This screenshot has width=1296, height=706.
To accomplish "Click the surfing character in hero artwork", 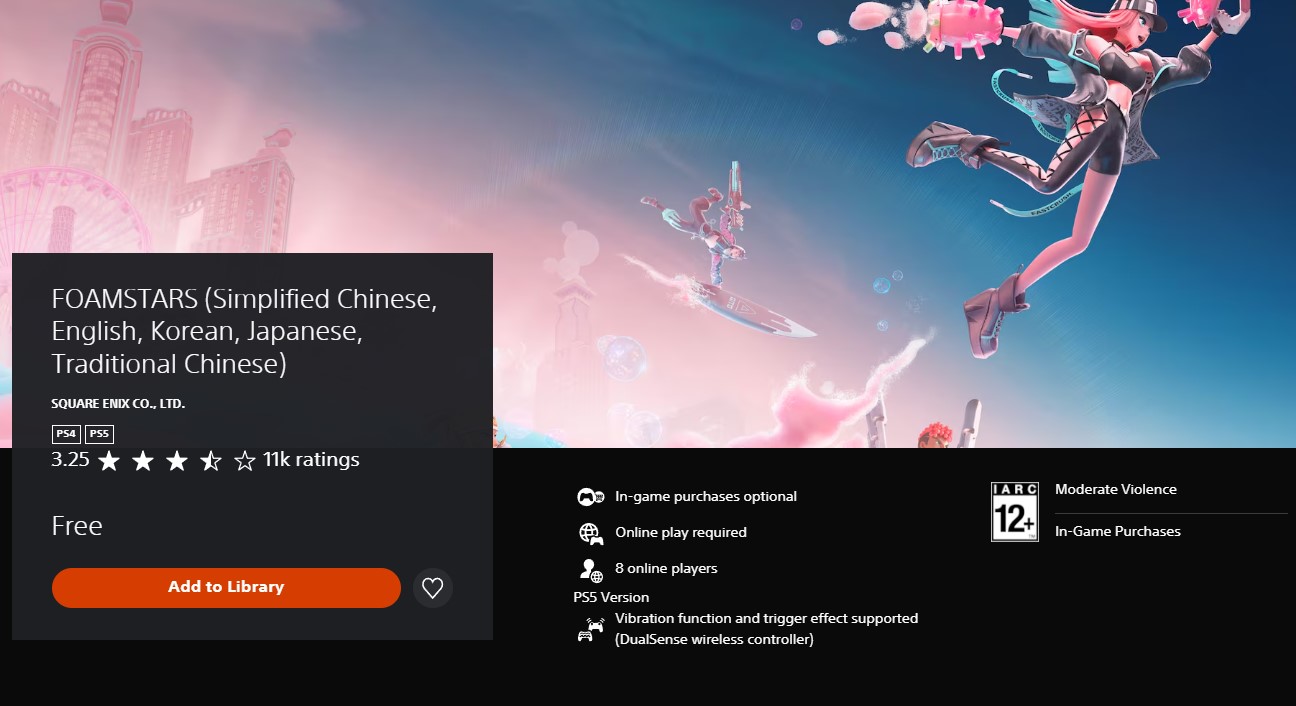I will (716, 250).
